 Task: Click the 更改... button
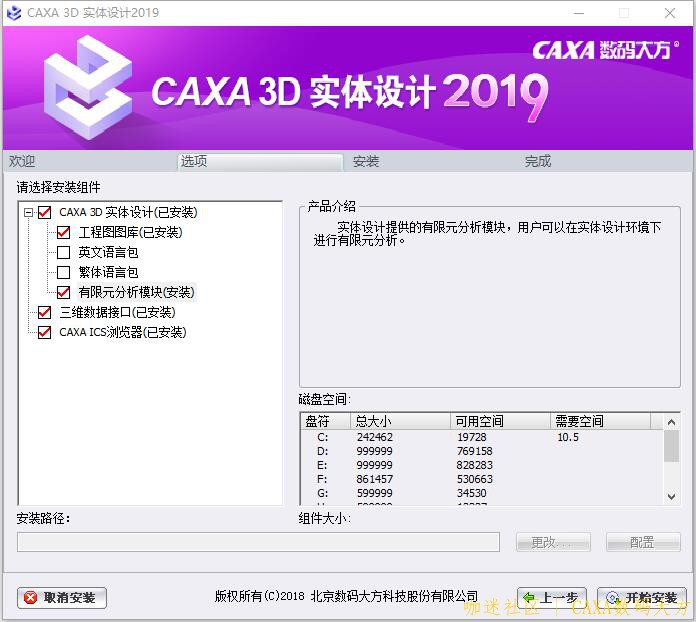click(x=553, y=542)
